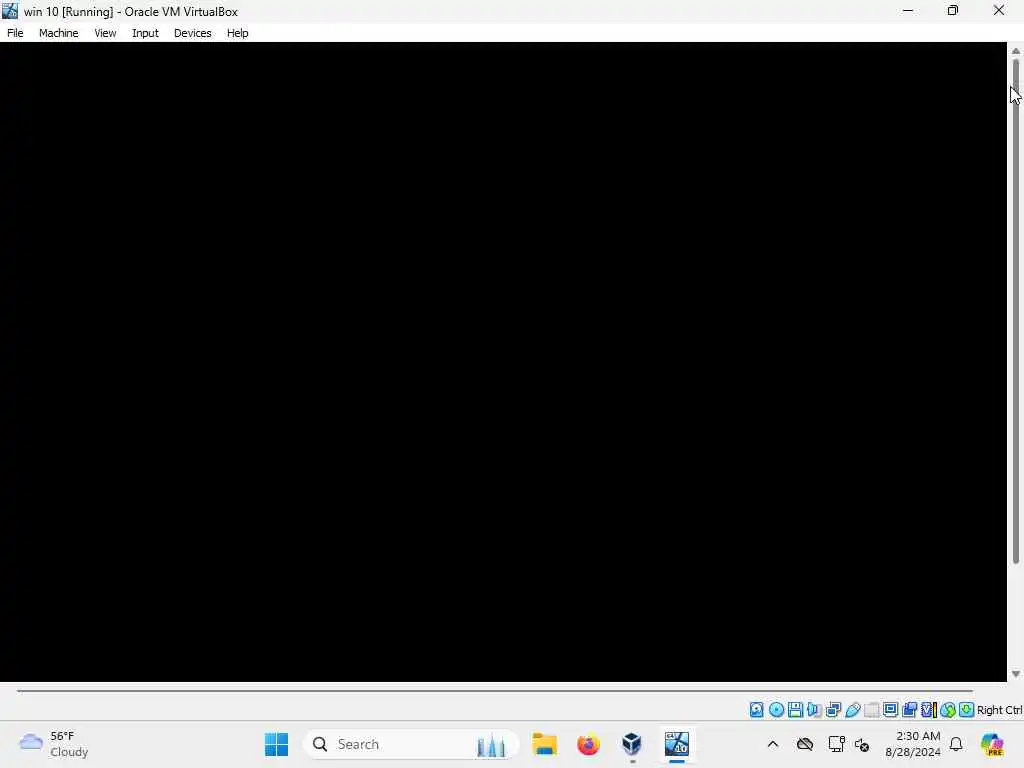The height and width of the screenshot is (768, 1024).
Task: Open the Windows Start menu
Action: coord(277,744)
